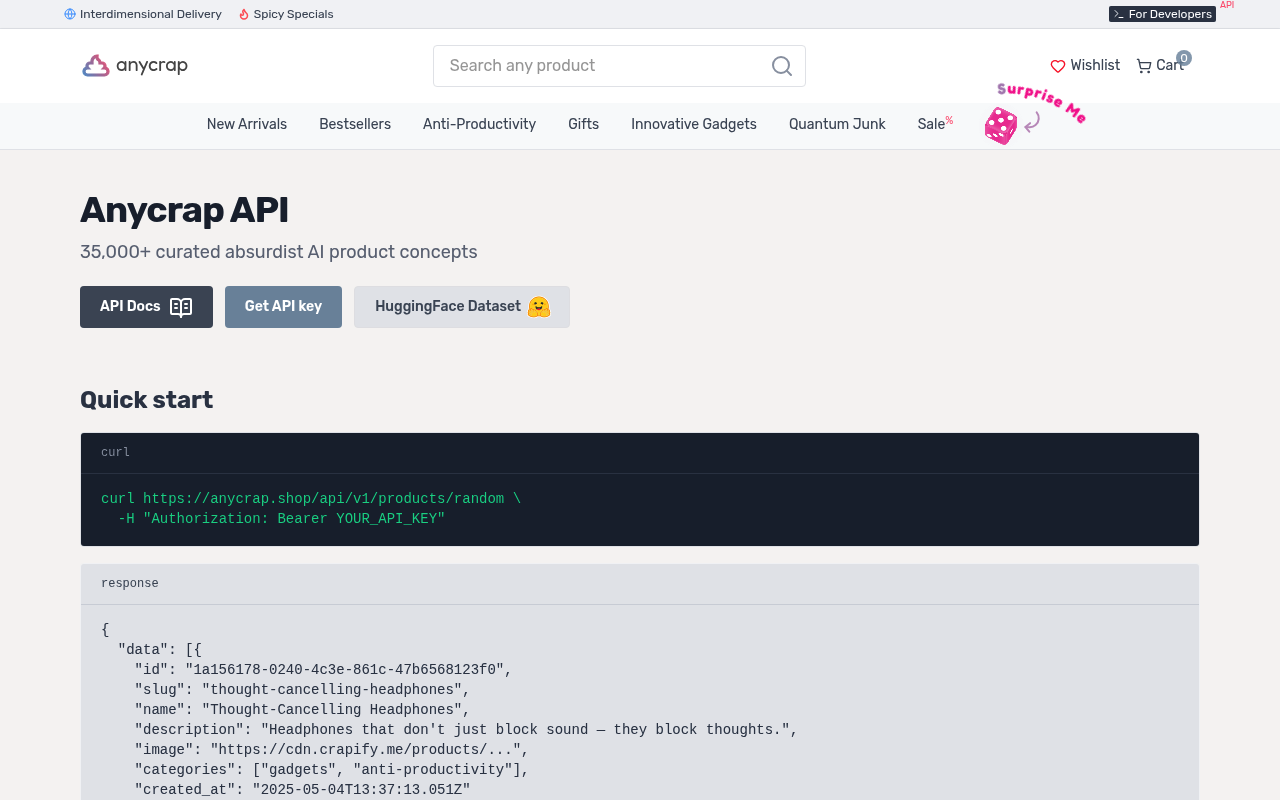Click the "created_at" timestamp line

(x=302, y=789)
